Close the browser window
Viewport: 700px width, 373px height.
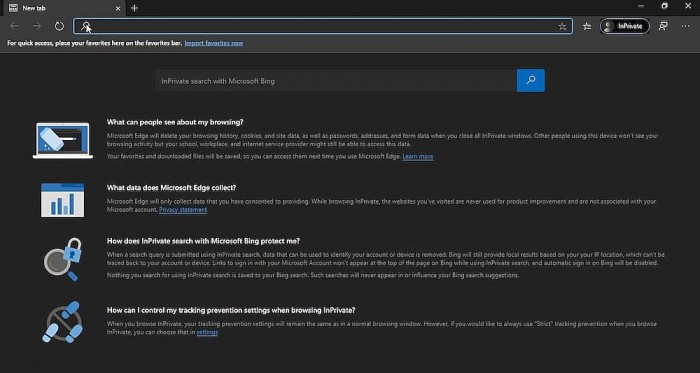pos(688,6)
